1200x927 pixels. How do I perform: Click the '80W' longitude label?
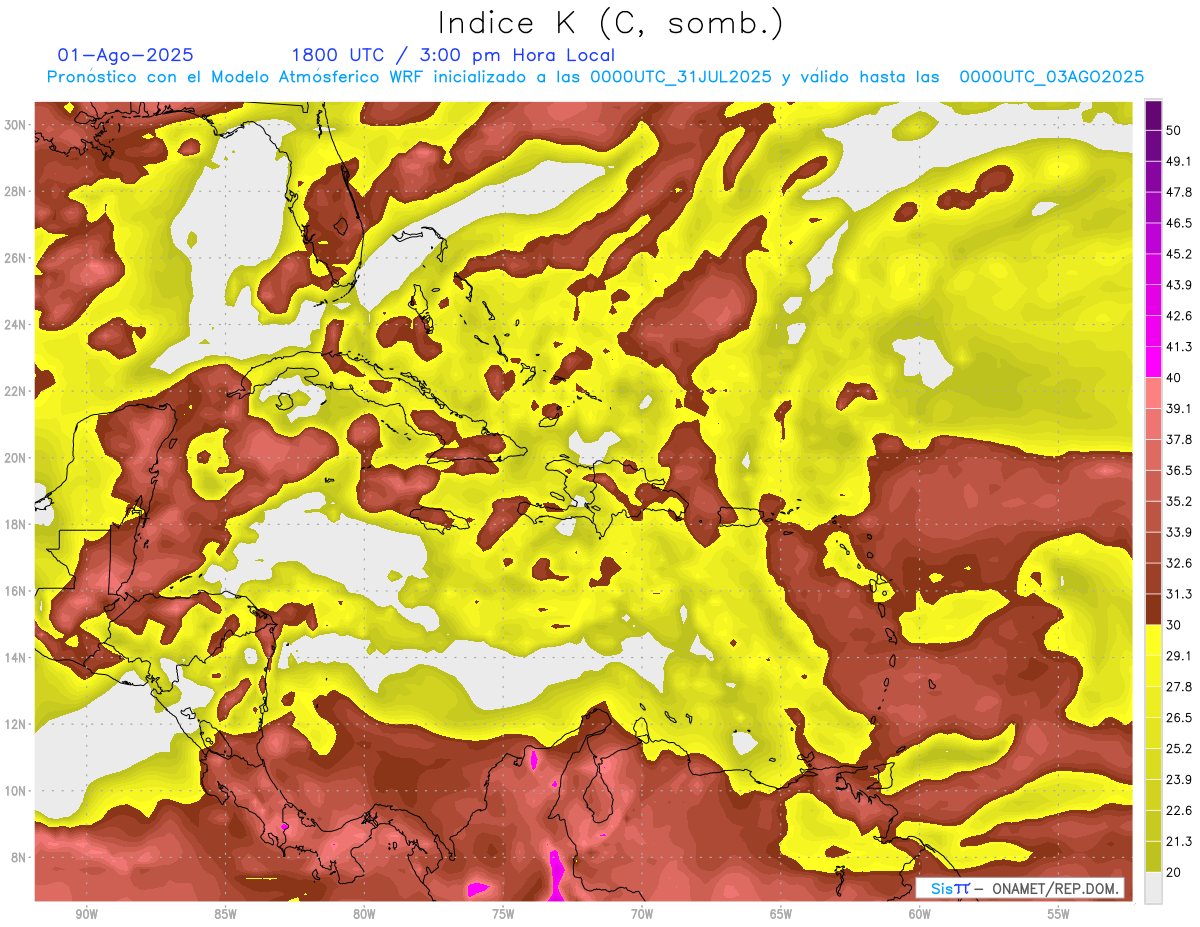[364, 914]
